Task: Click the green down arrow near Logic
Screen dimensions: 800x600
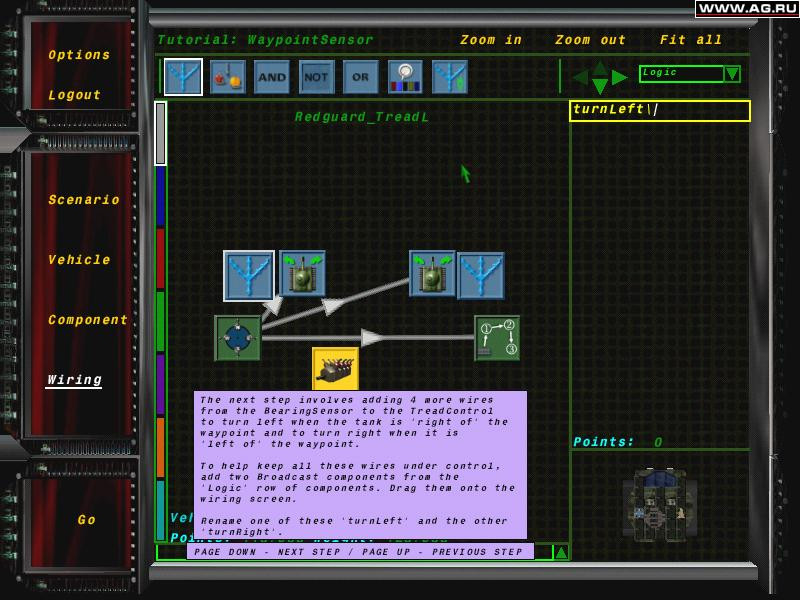Action: click(x=600, y=86)
